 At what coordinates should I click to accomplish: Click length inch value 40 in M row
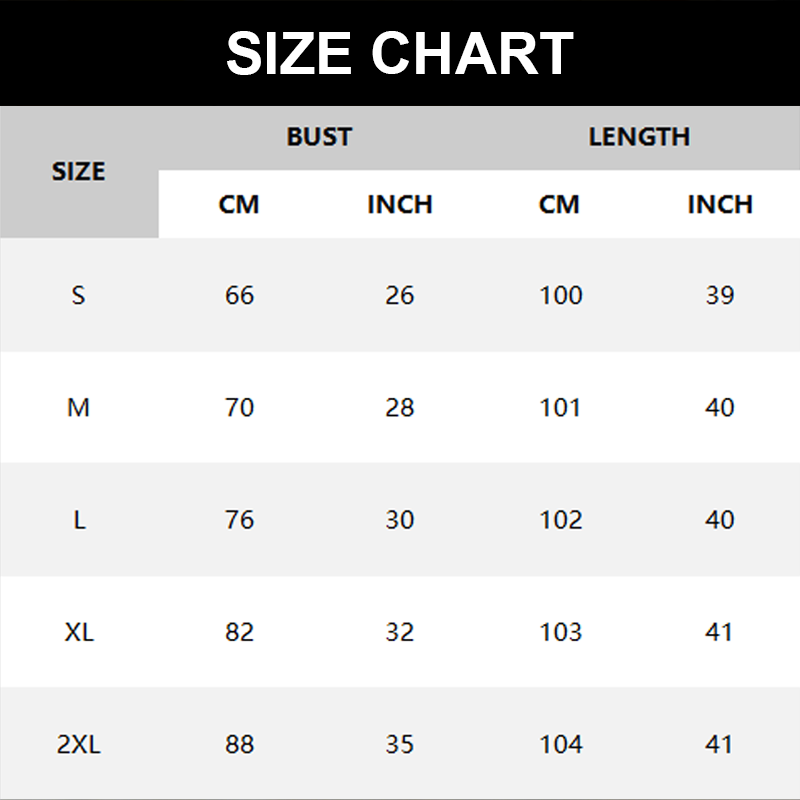tap(720, 408)
